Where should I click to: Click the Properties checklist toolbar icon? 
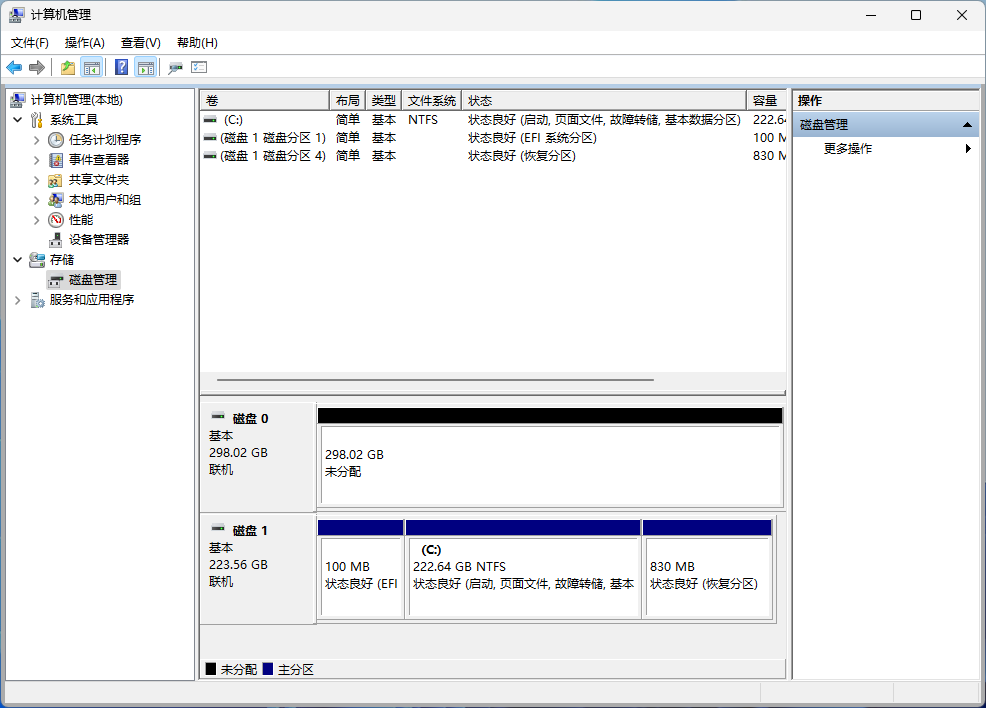199,67
